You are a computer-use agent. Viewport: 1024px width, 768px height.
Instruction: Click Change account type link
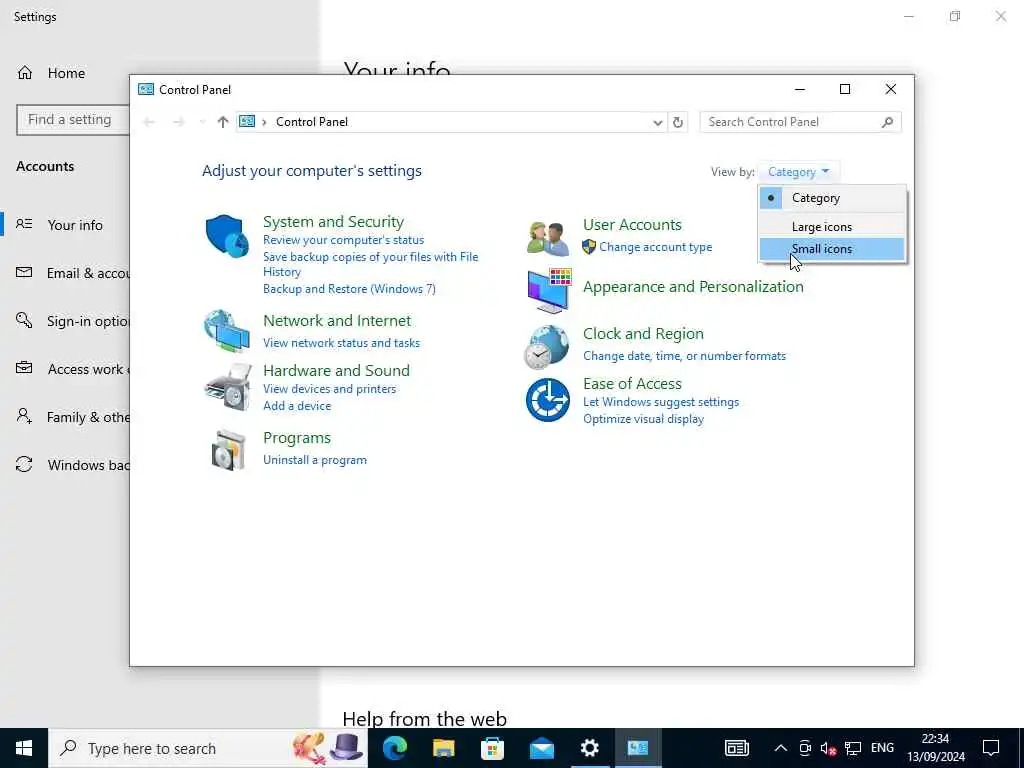tap(656, 247)
